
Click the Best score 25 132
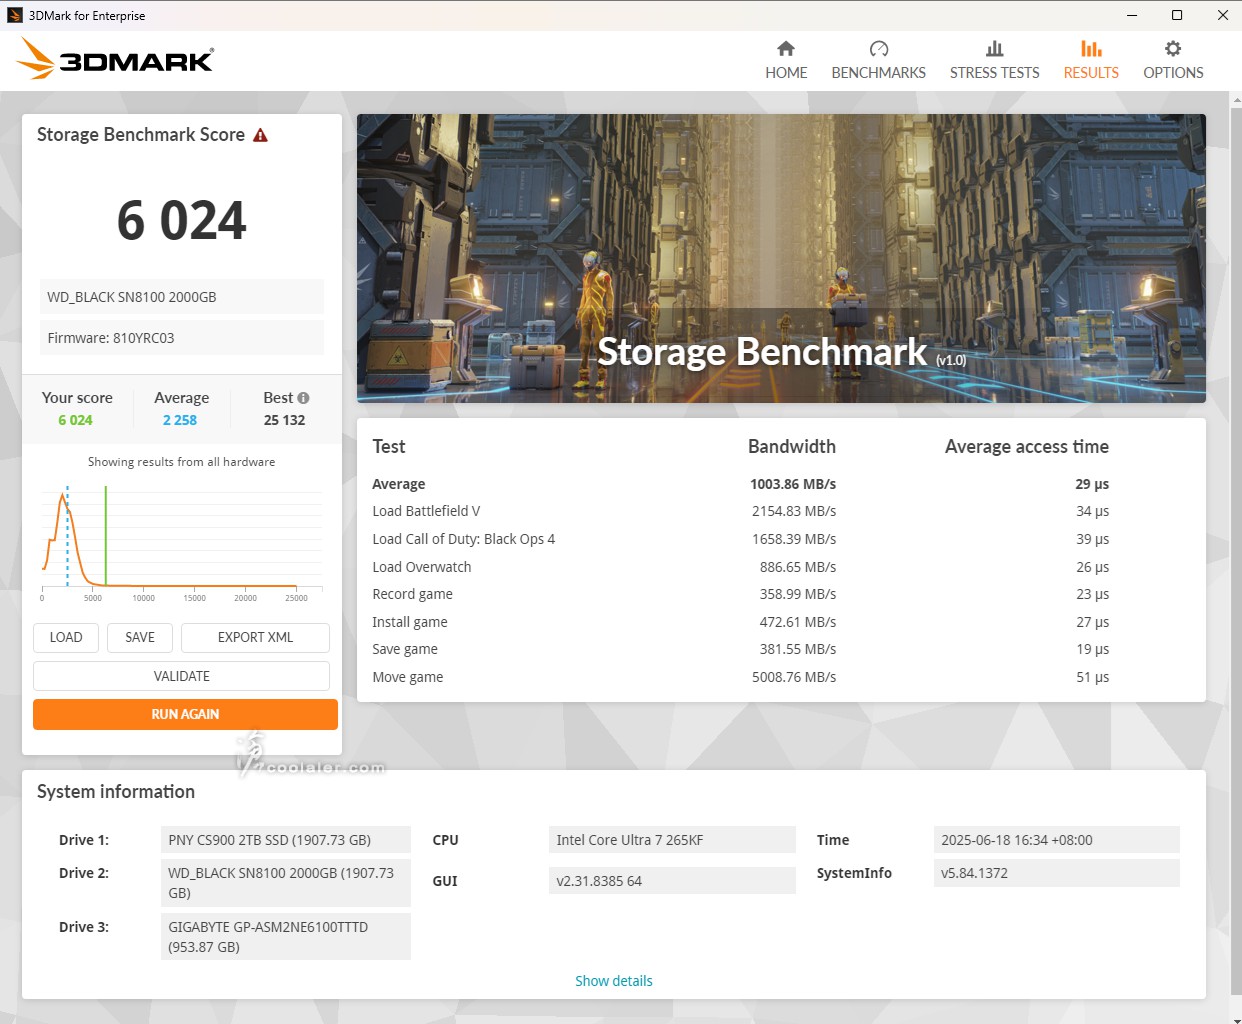pos(284,420)
